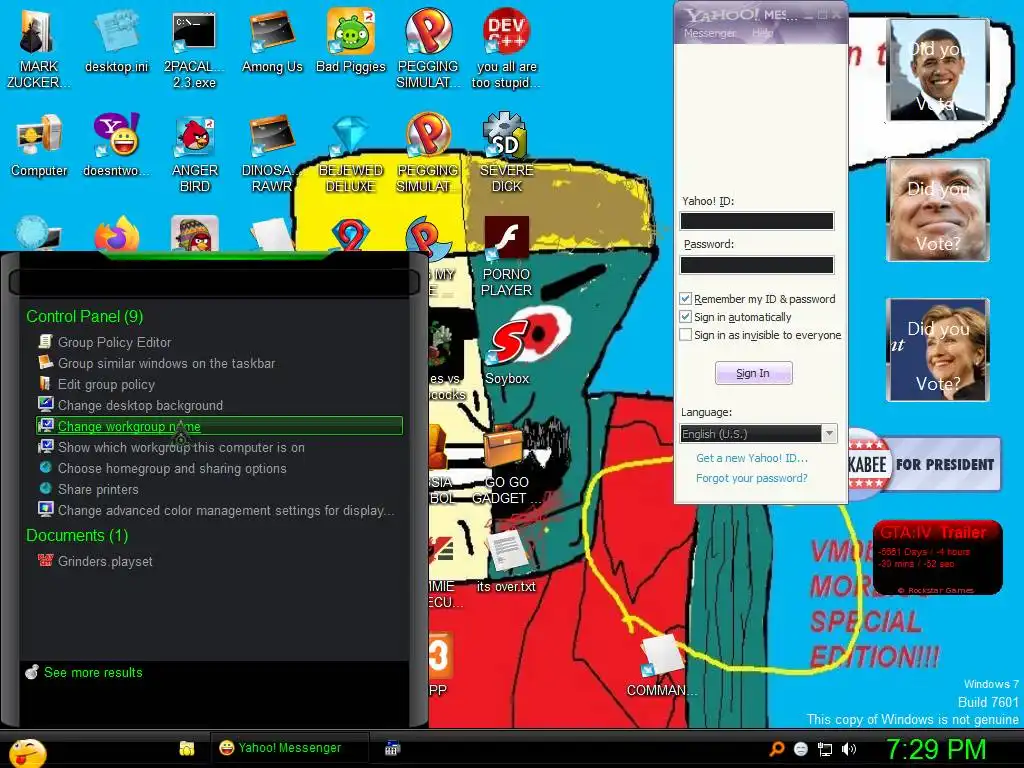Screen dimensions: 1024x768
Task: Click the calculator-like taskbar icon
Action: point(392,748)
